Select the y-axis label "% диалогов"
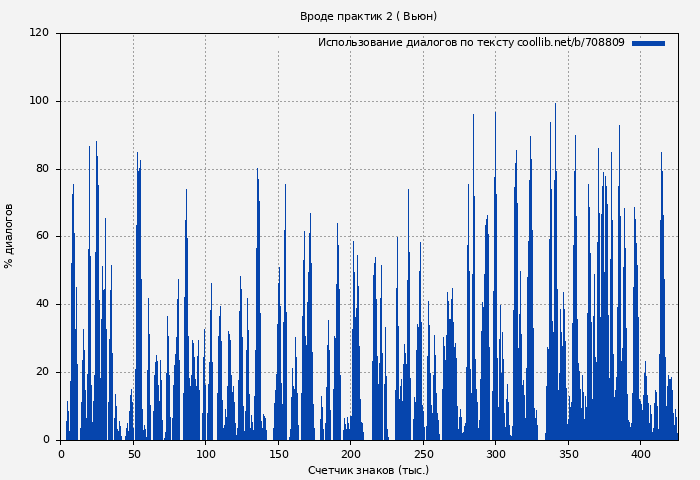The width and height of the screenshot is (700, 480). 9,236
